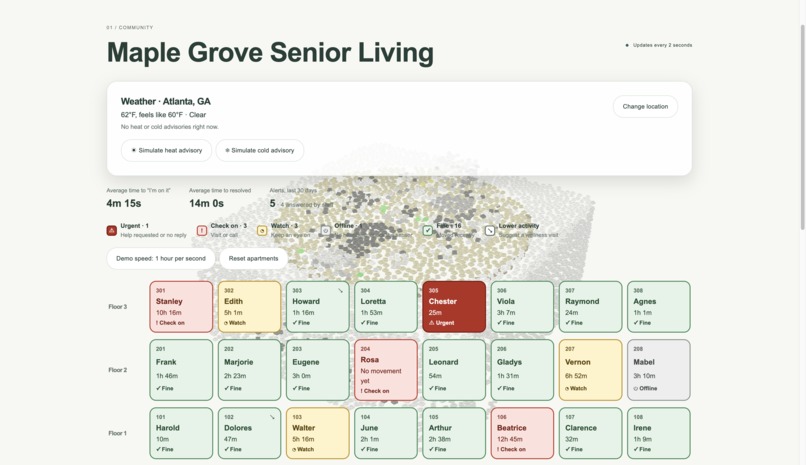Click the Watch legend yellow icon

pyautogui.click(x=262, y=231)
